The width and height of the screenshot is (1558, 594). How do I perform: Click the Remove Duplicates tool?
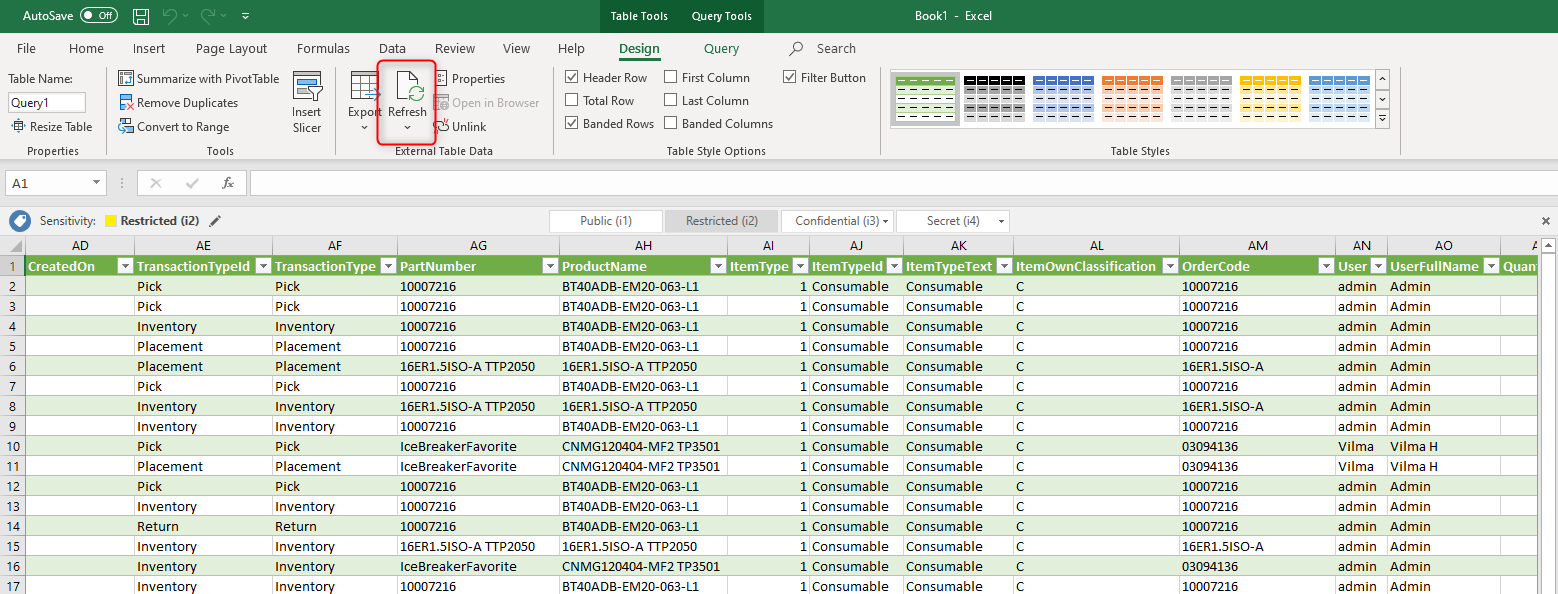(x=179, y=102)
